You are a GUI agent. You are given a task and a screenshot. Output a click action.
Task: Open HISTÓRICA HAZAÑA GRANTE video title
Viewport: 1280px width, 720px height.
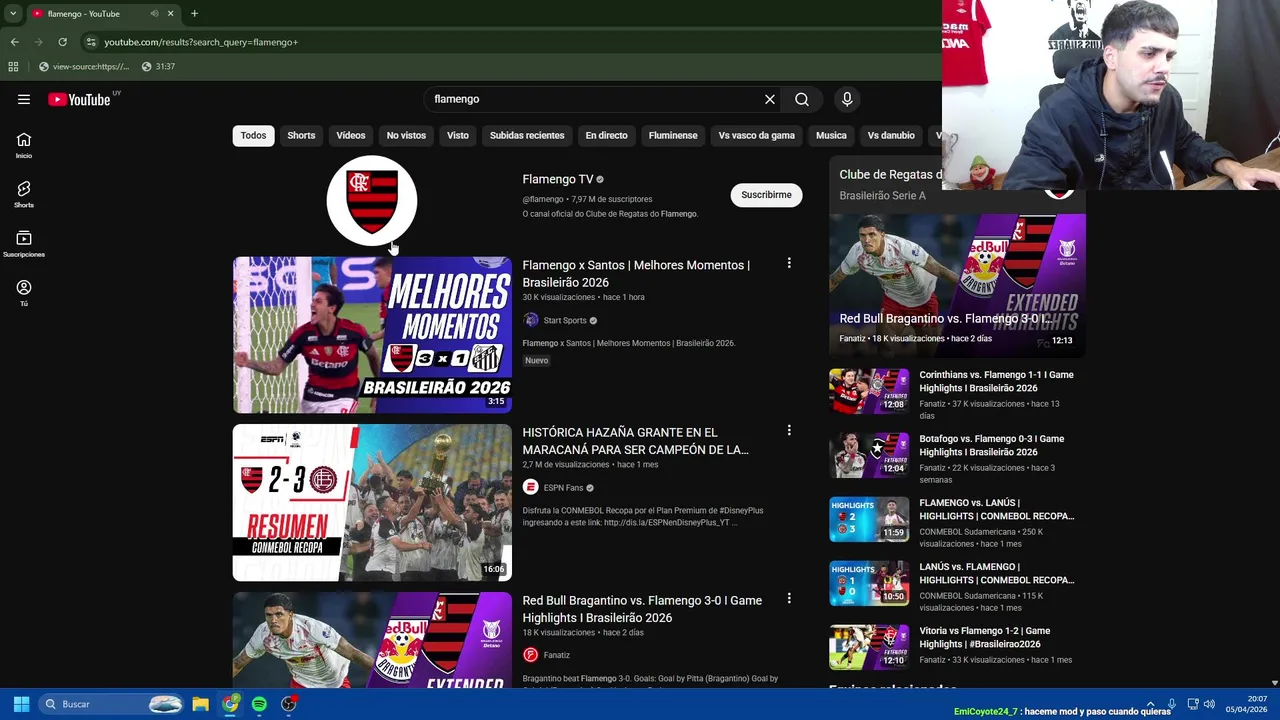[x=635, y=441]
